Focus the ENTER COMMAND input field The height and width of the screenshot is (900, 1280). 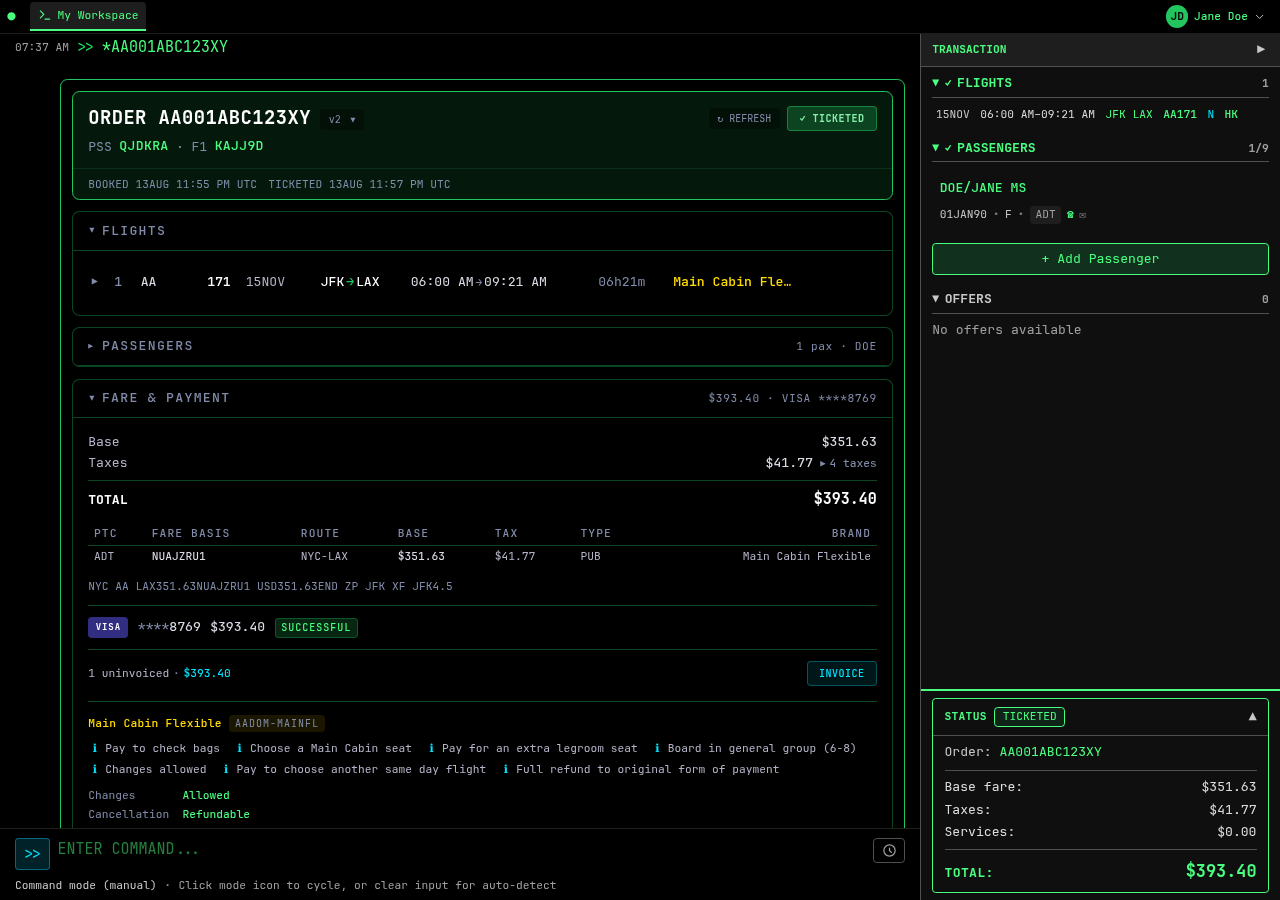click(x=460, y=850)
